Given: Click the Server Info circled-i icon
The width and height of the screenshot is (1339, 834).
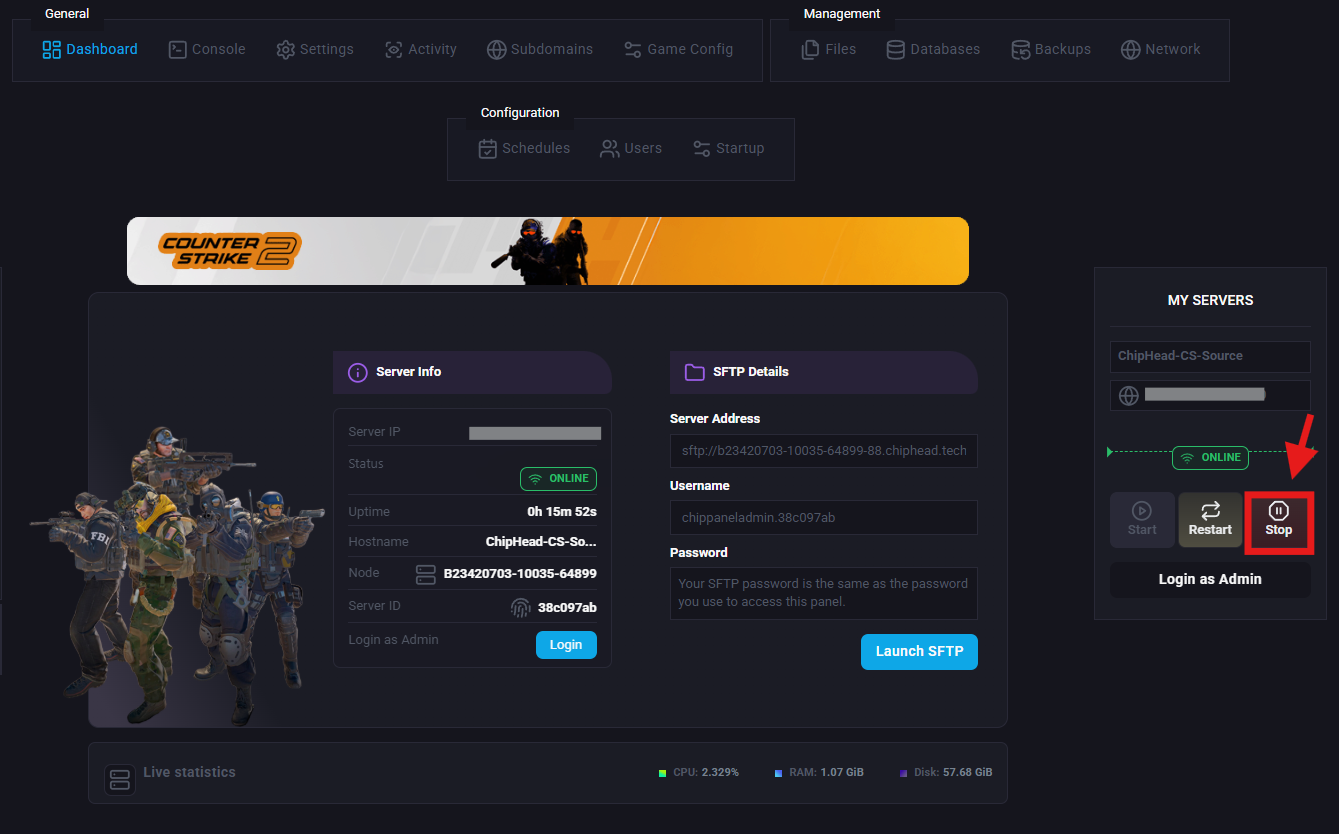Looking at the screenshot, I should [x=358, y=372].
